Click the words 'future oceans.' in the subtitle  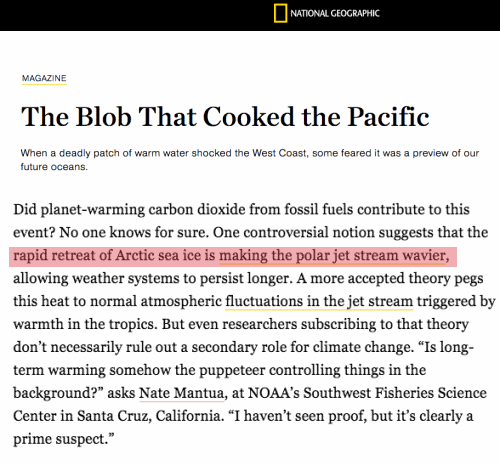[x=54, y=167]
